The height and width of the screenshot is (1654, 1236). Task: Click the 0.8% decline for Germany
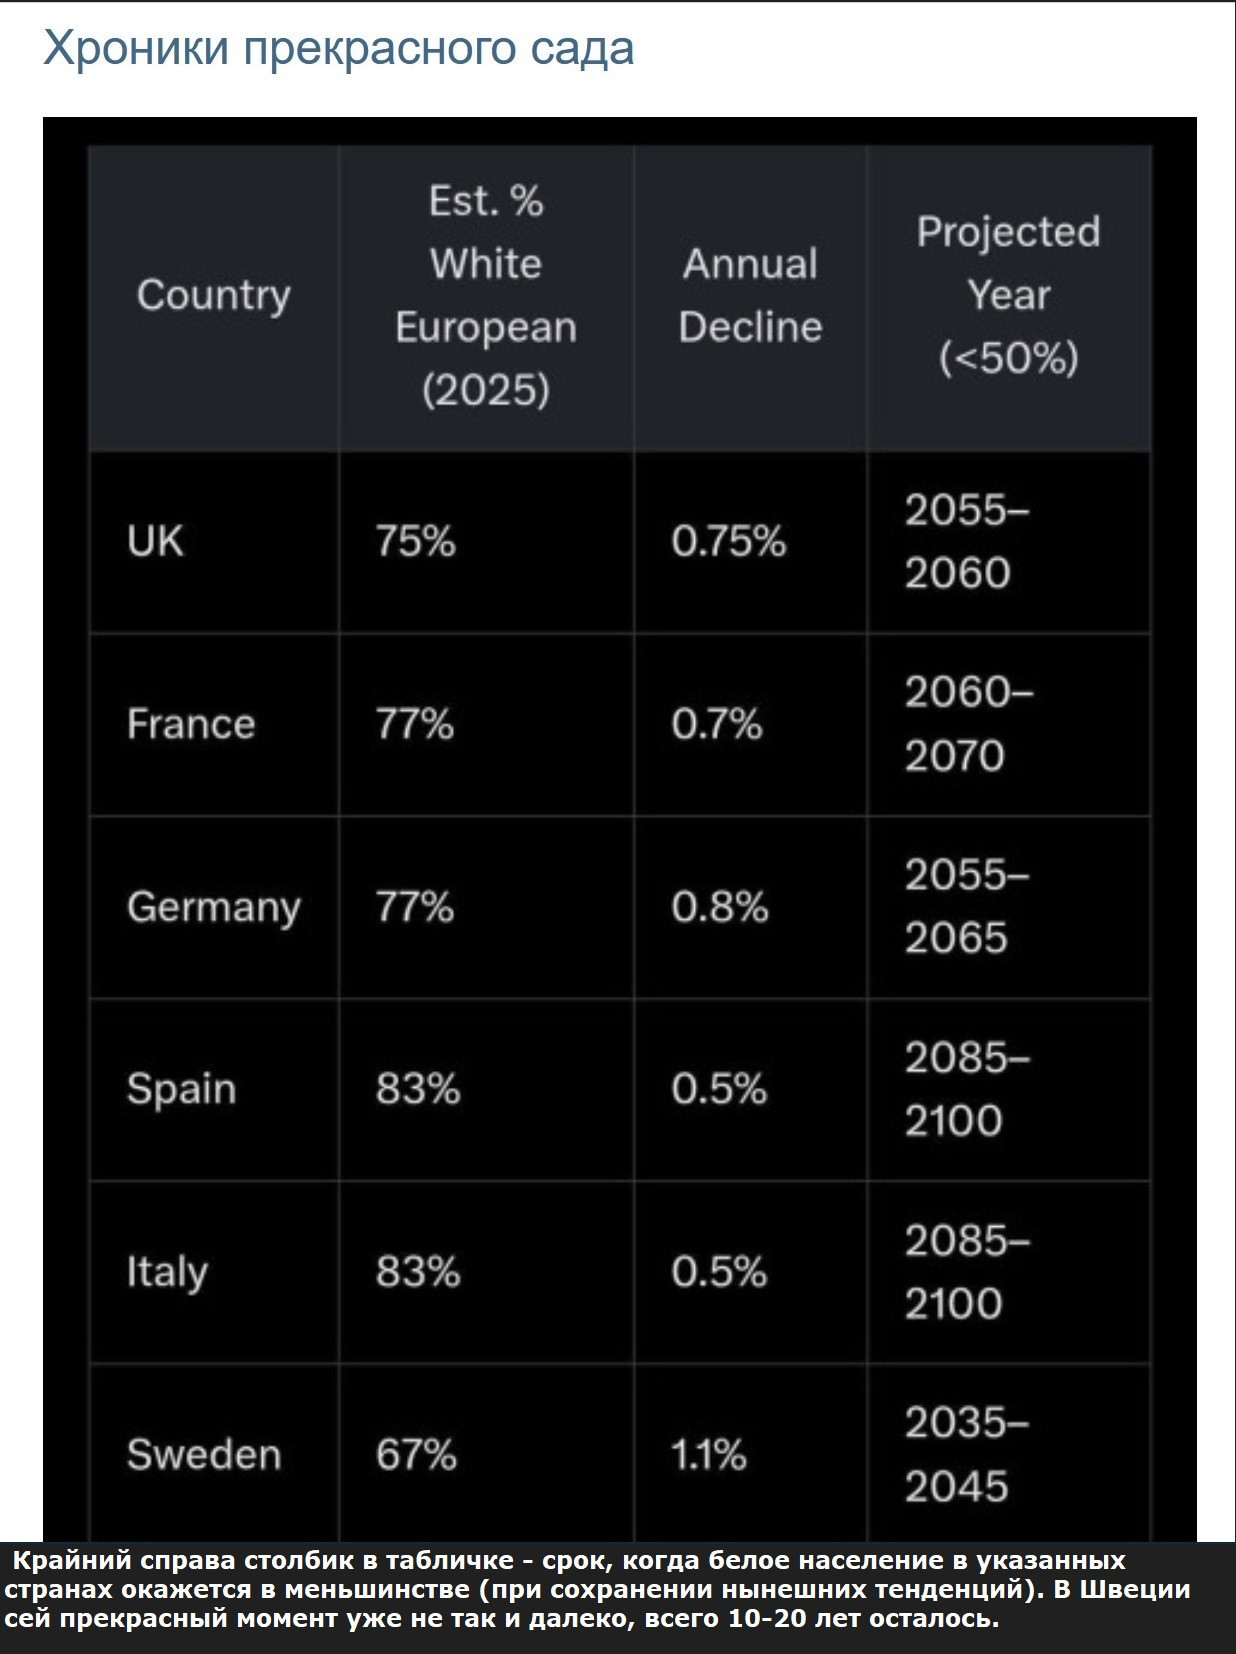[719, 907]
